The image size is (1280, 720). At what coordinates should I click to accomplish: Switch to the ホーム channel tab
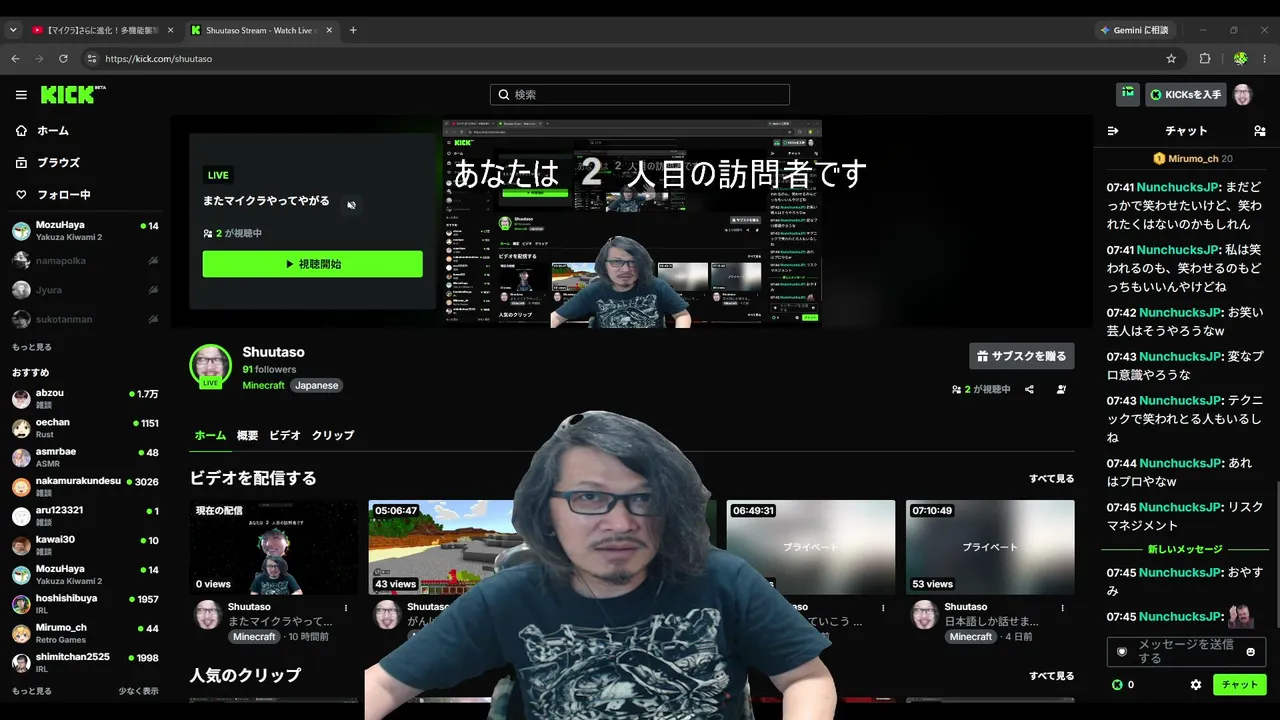coord(210,436)
